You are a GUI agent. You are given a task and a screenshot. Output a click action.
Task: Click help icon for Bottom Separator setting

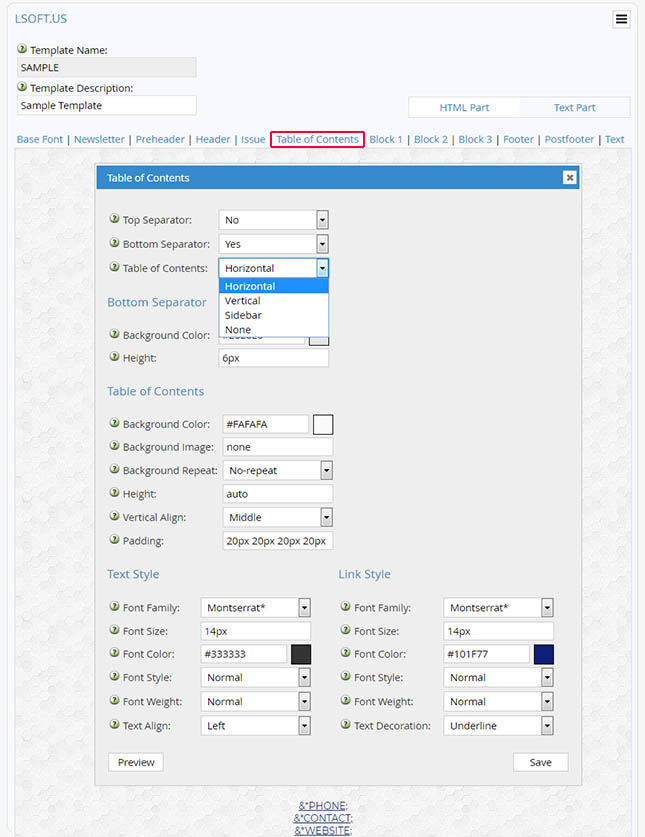tap(114, 242)
